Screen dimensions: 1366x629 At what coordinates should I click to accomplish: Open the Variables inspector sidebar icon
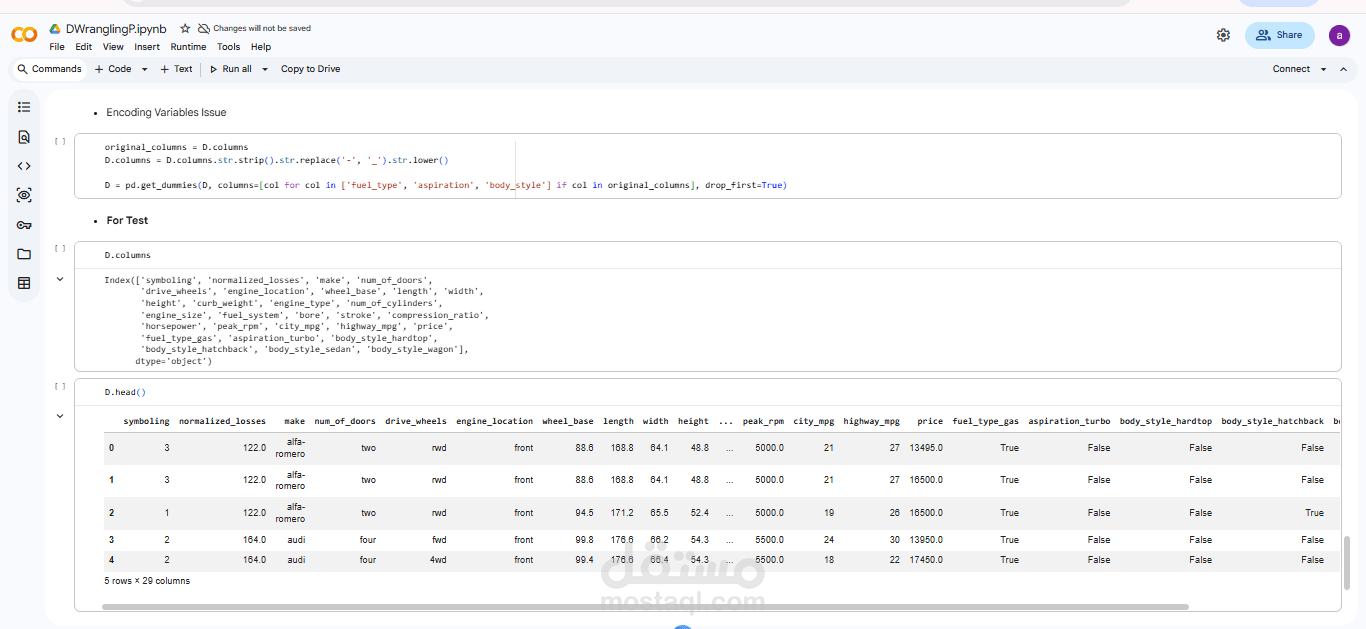pyautogui.click(x=24, y=195)
